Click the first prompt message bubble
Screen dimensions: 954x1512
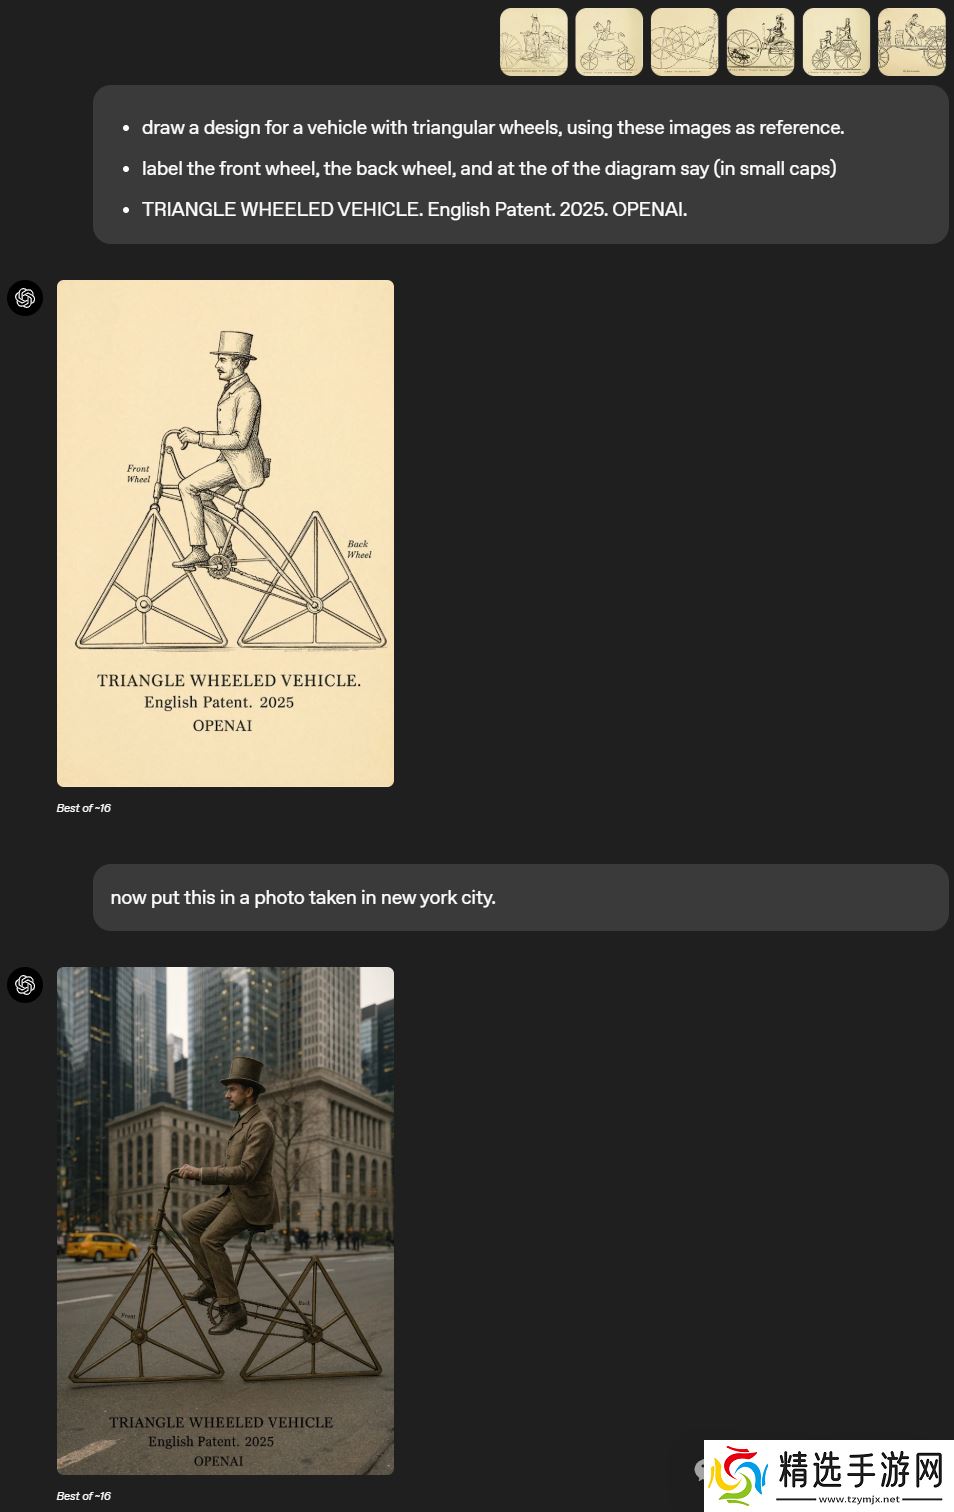521,164
